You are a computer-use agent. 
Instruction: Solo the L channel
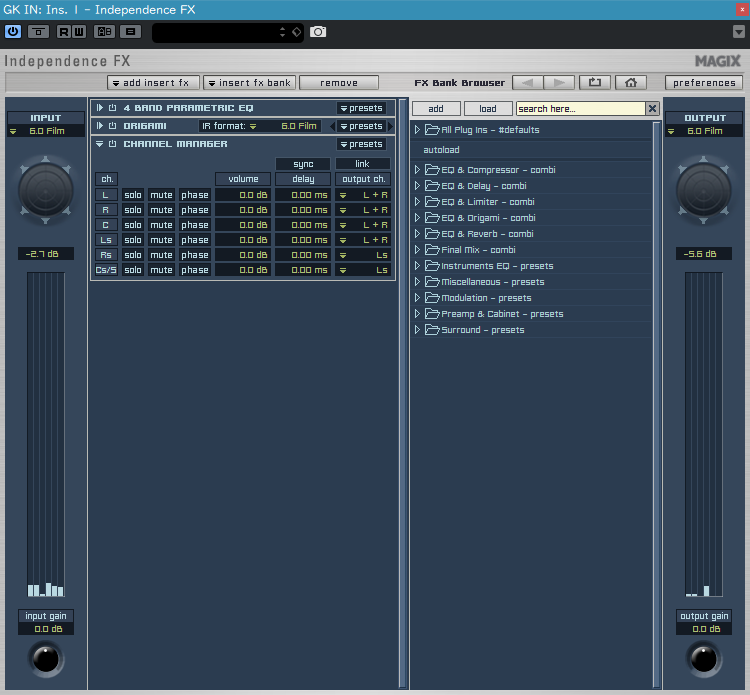click(133, 195)
